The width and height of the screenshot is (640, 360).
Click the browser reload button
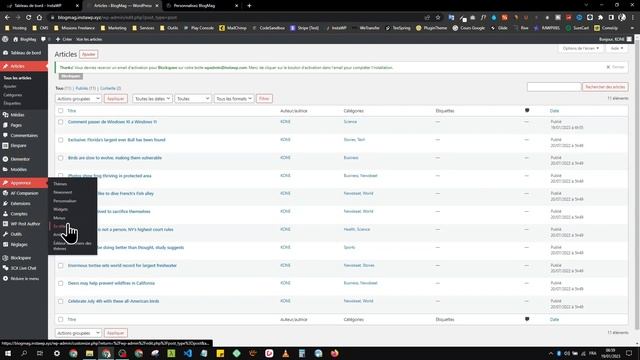point(29,18)
